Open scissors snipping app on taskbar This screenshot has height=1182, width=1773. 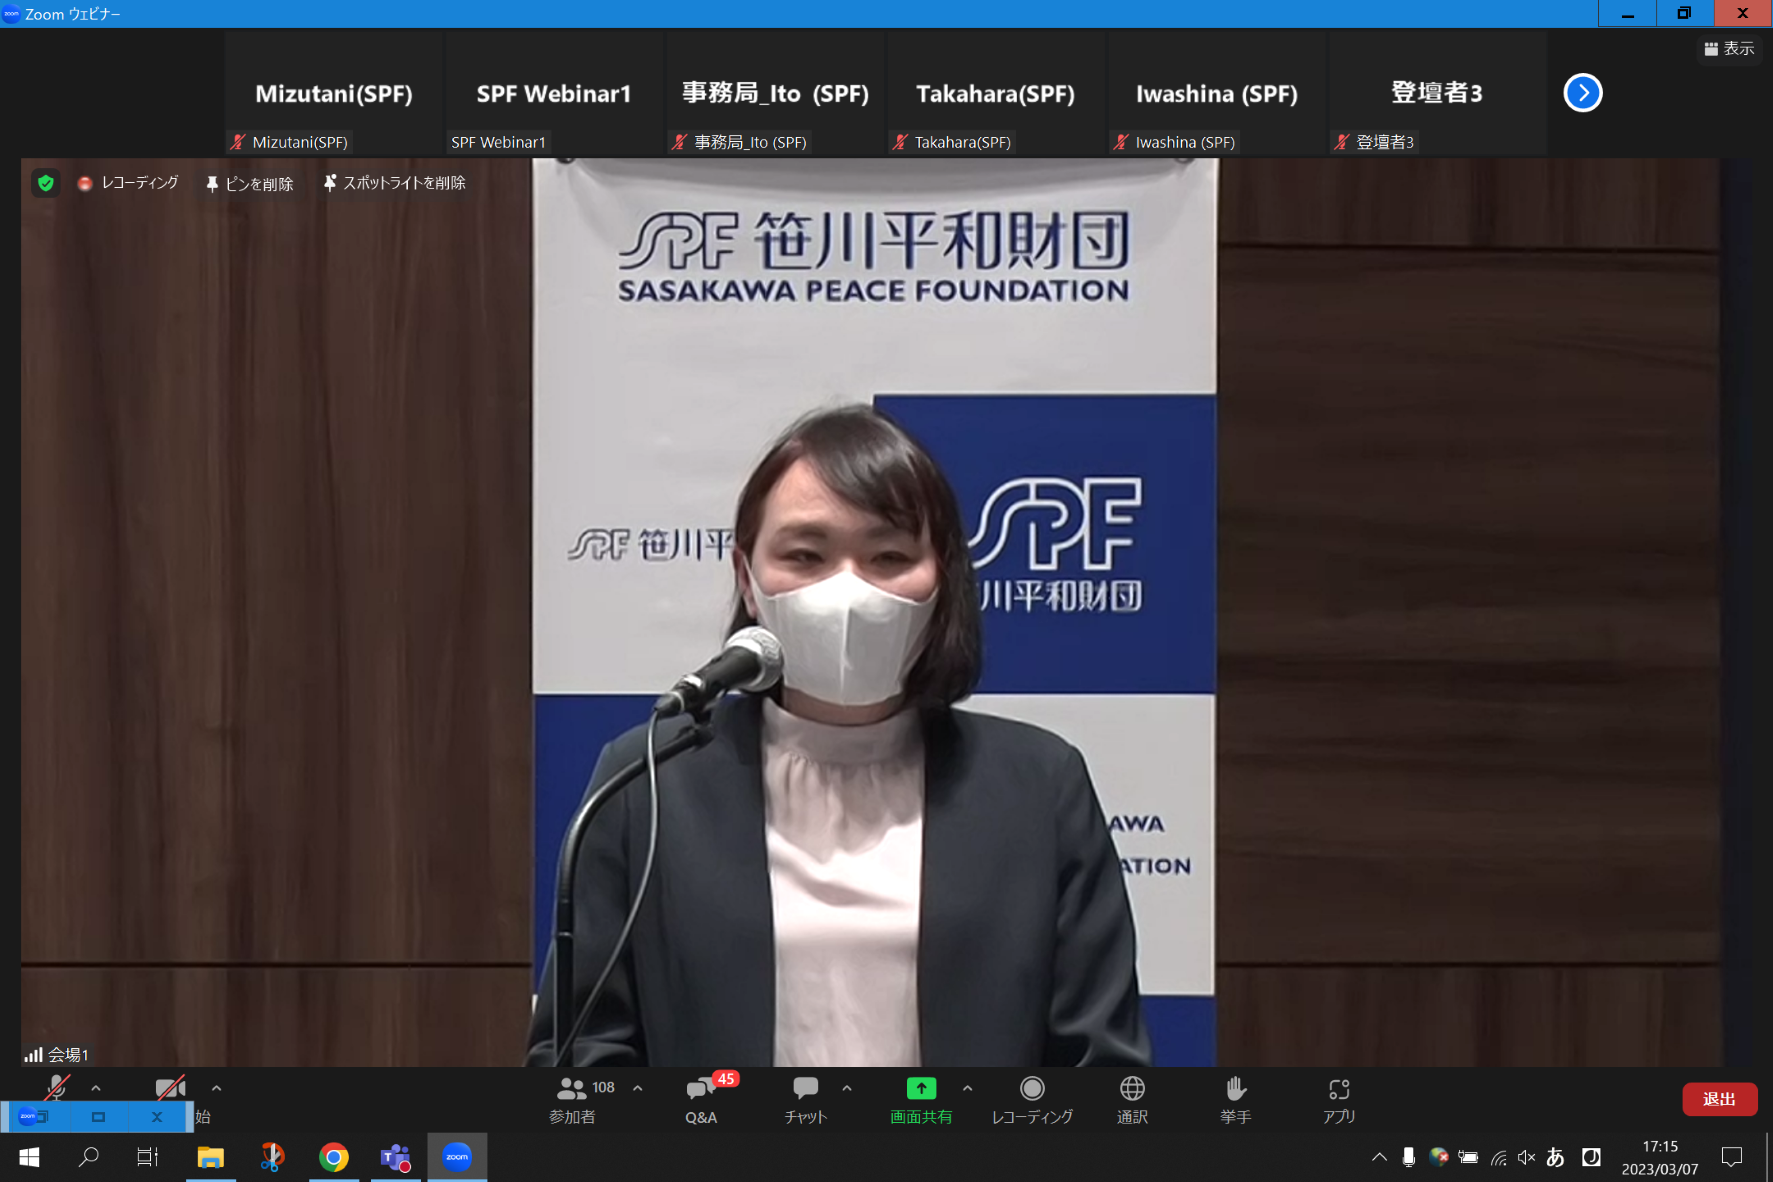(x=272, y=1157)
